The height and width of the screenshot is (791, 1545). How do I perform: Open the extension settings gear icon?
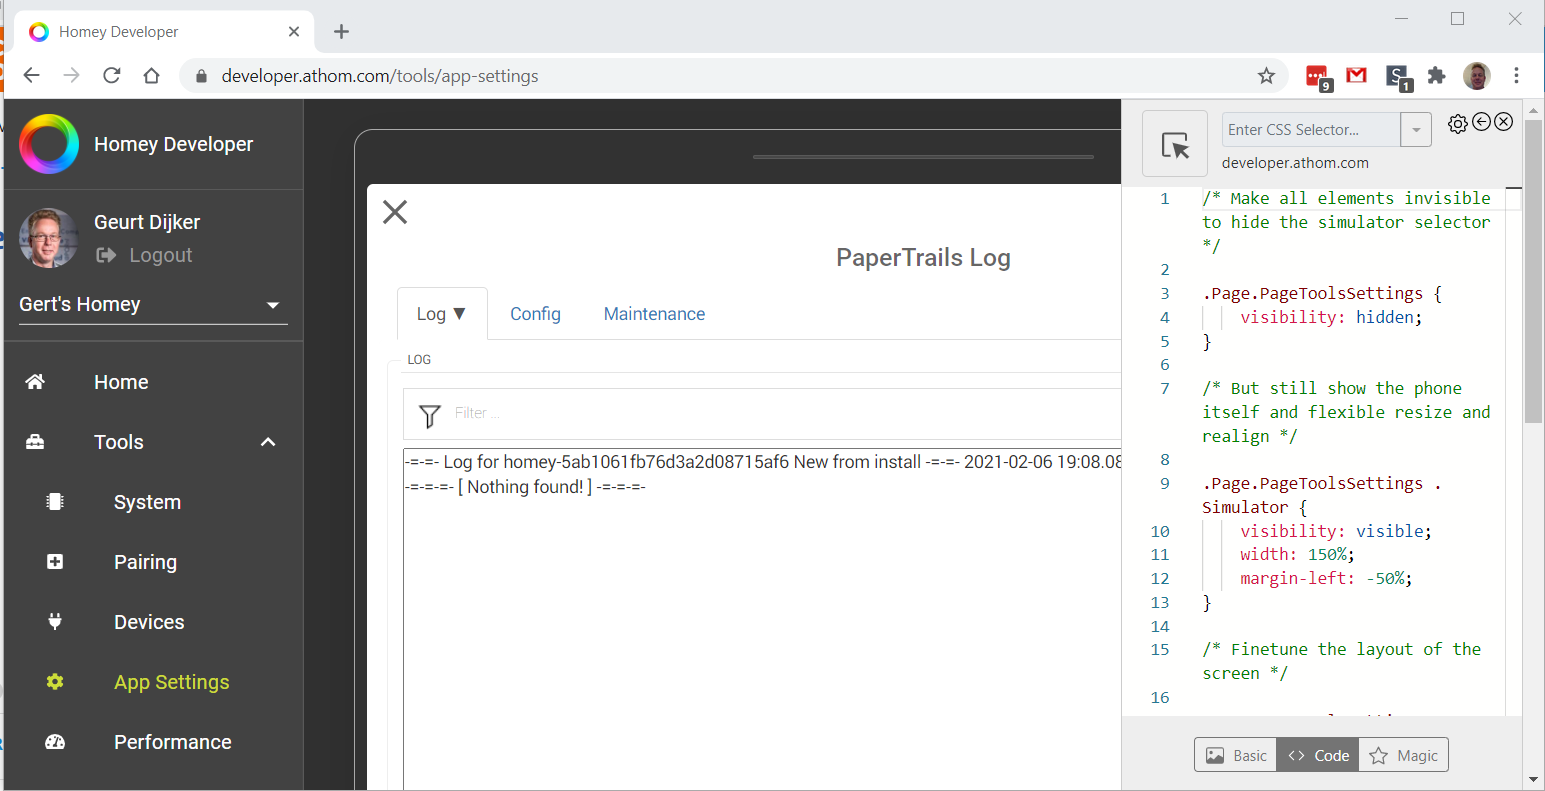(x=1458, y=123)
